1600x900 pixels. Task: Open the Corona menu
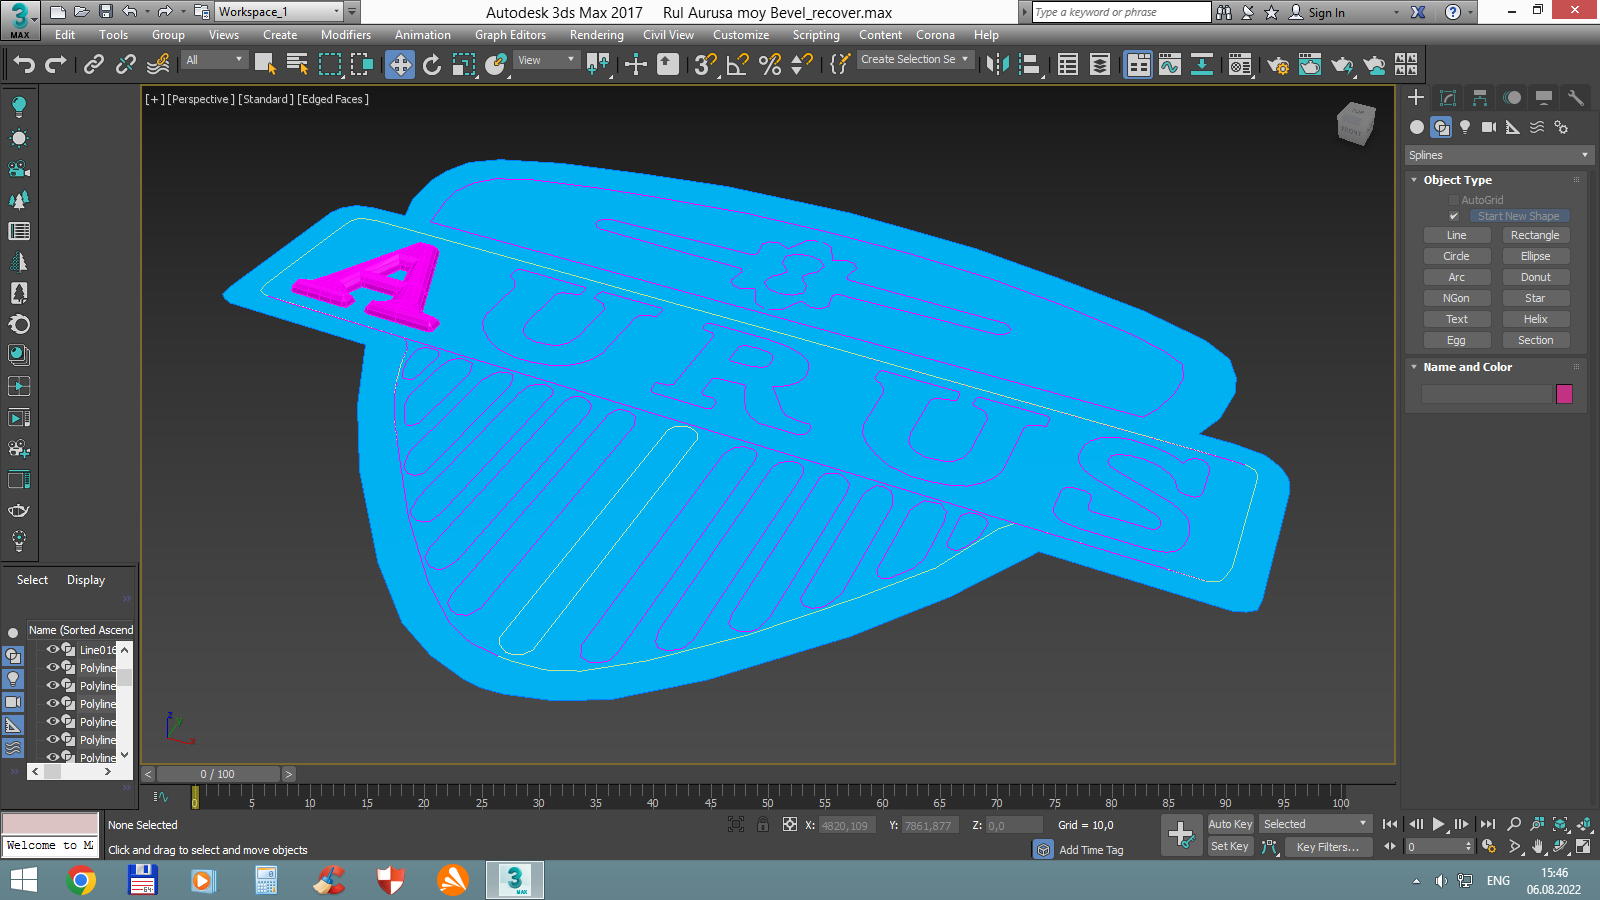[935, 35]
